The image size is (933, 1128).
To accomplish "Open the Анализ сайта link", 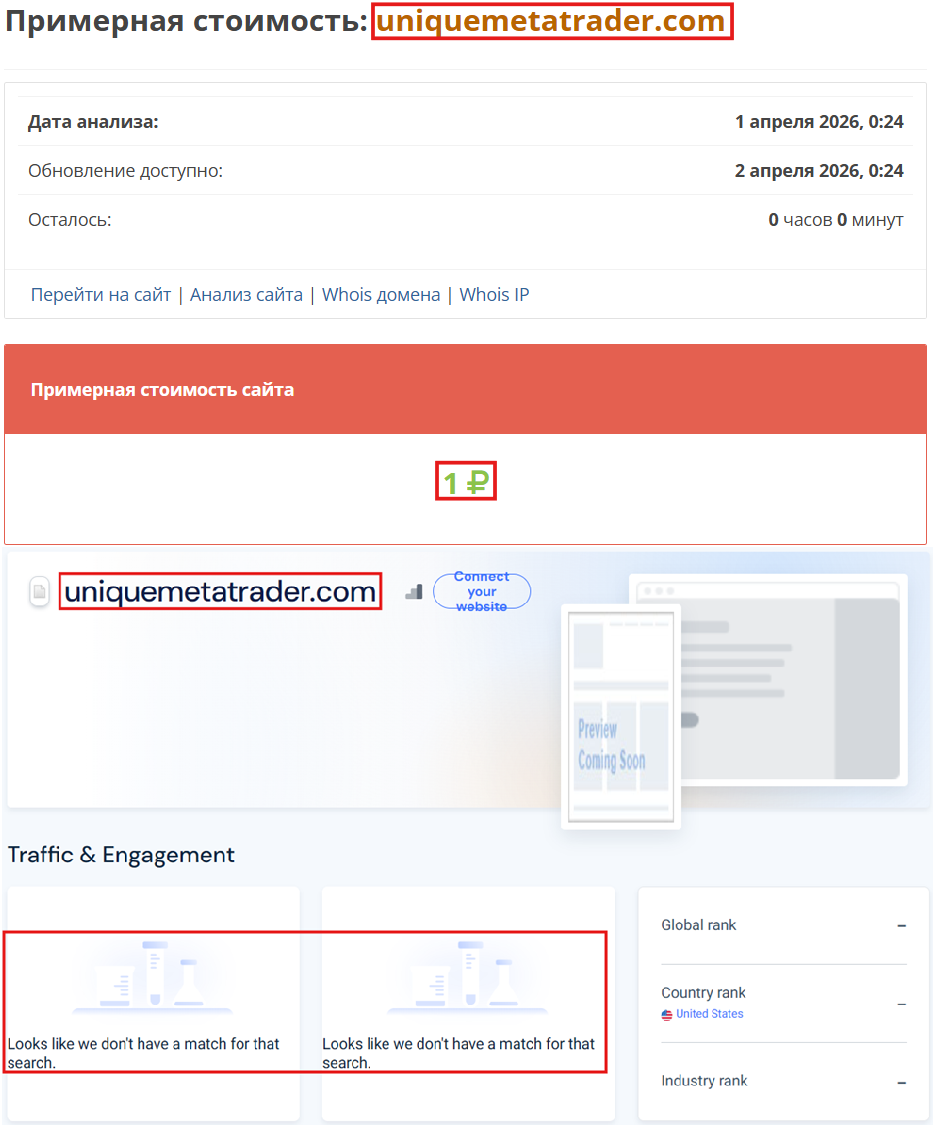I will pyautogui.click(x=246, y=294).
